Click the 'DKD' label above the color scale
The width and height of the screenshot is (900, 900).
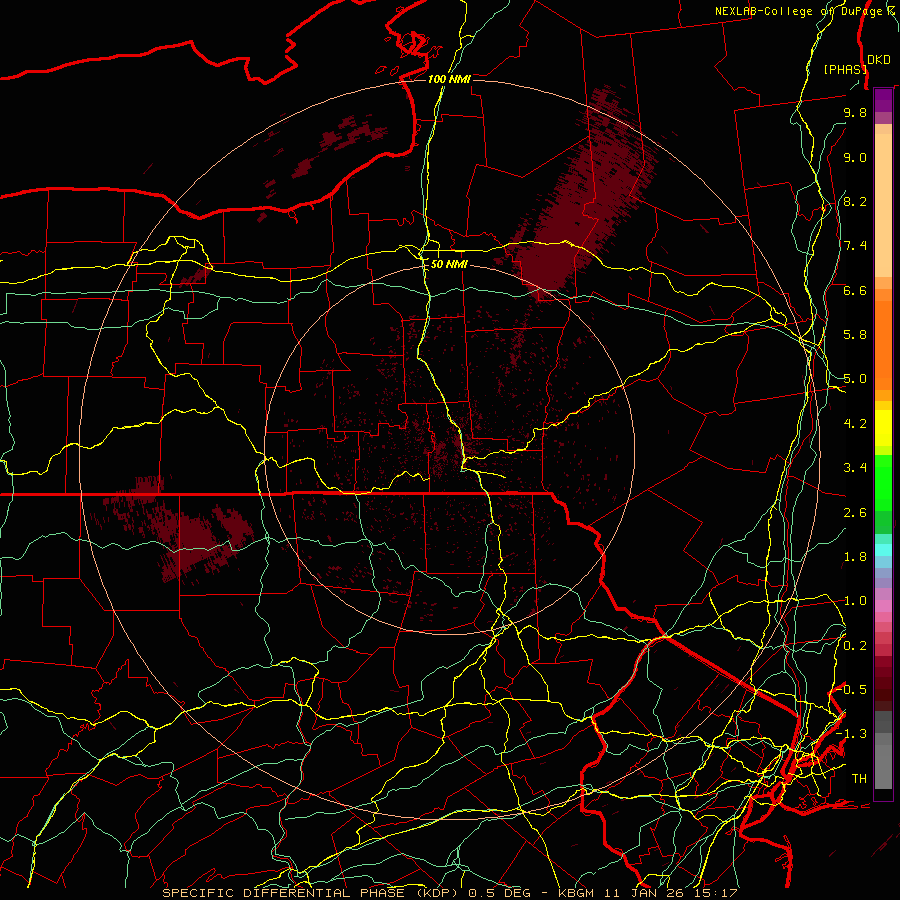tap(879, 60)
